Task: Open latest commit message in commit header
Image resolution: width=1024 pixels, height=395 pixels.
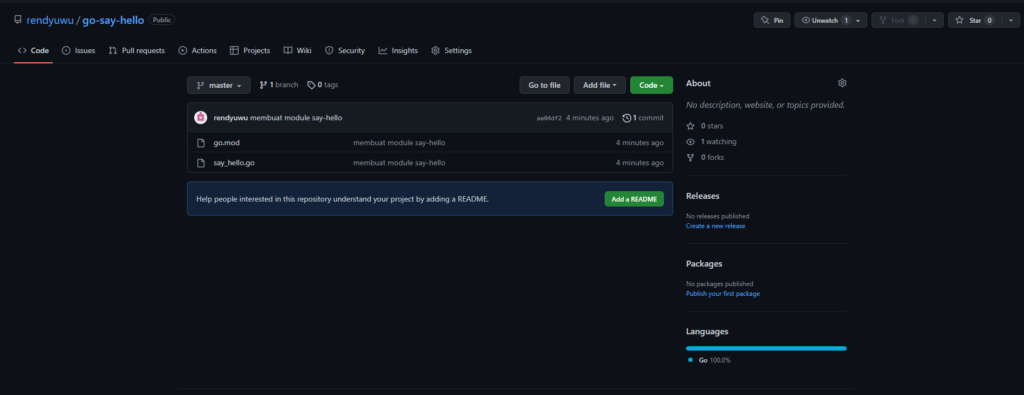Action: click(296, 118)
